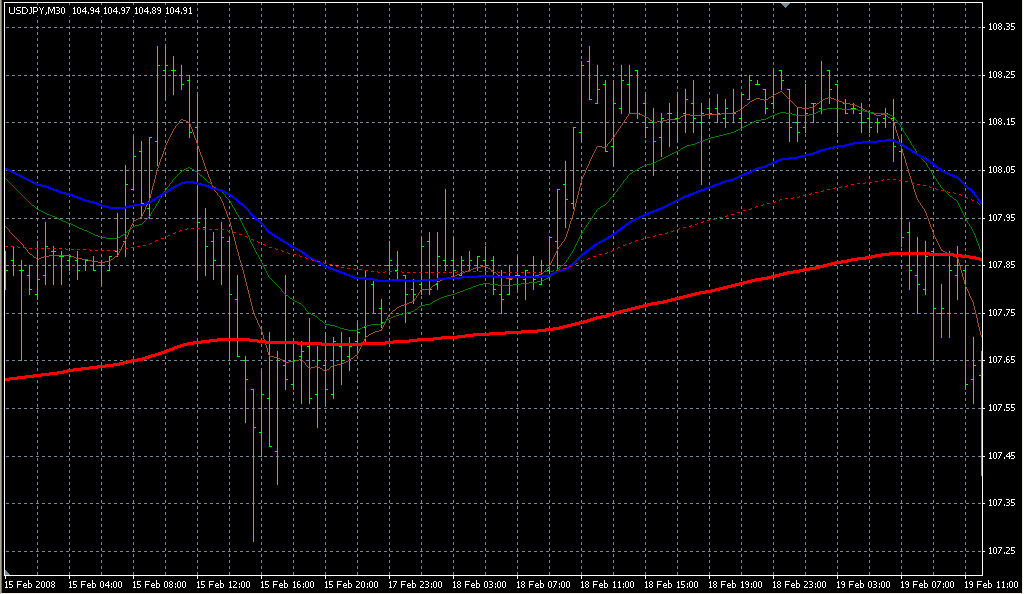
Task: Click the 108.05 price scale label
Action: click(1001, 170)
